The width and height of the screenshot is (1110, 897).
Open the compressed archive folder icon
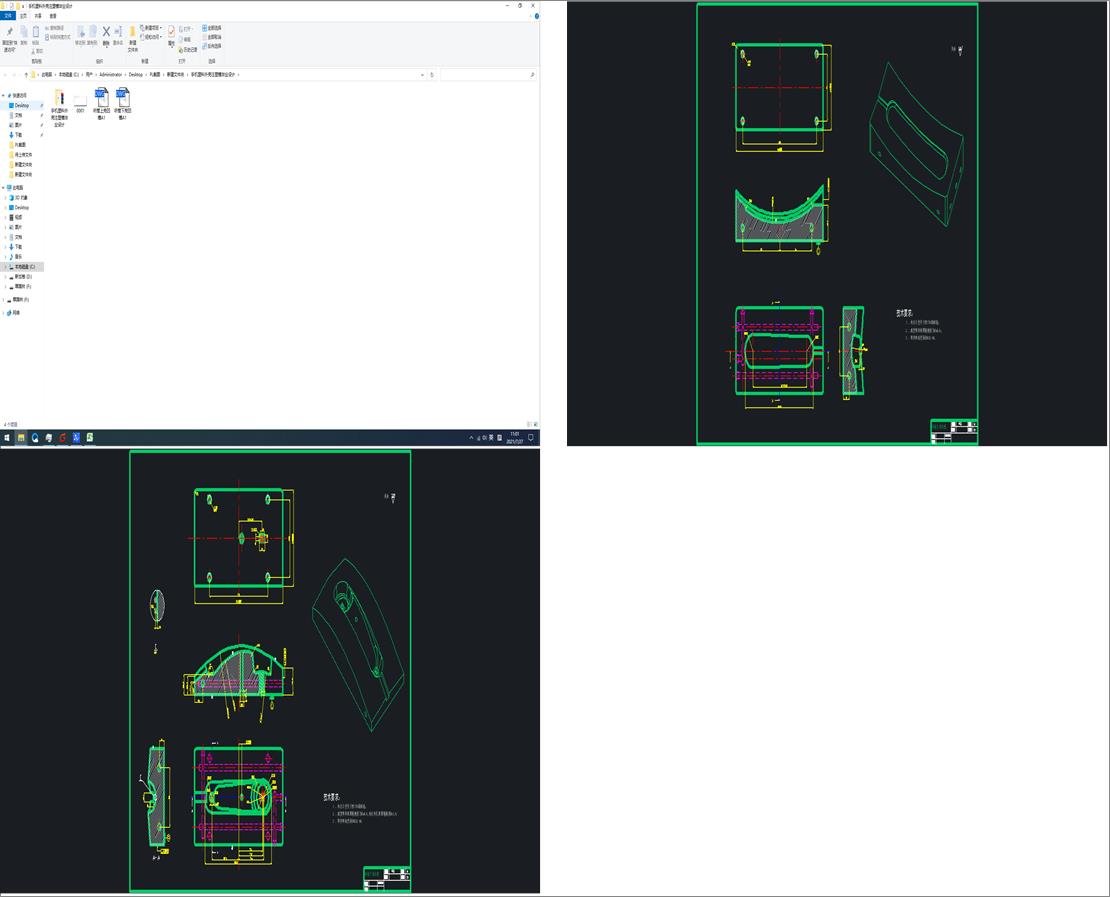point(59,98)
